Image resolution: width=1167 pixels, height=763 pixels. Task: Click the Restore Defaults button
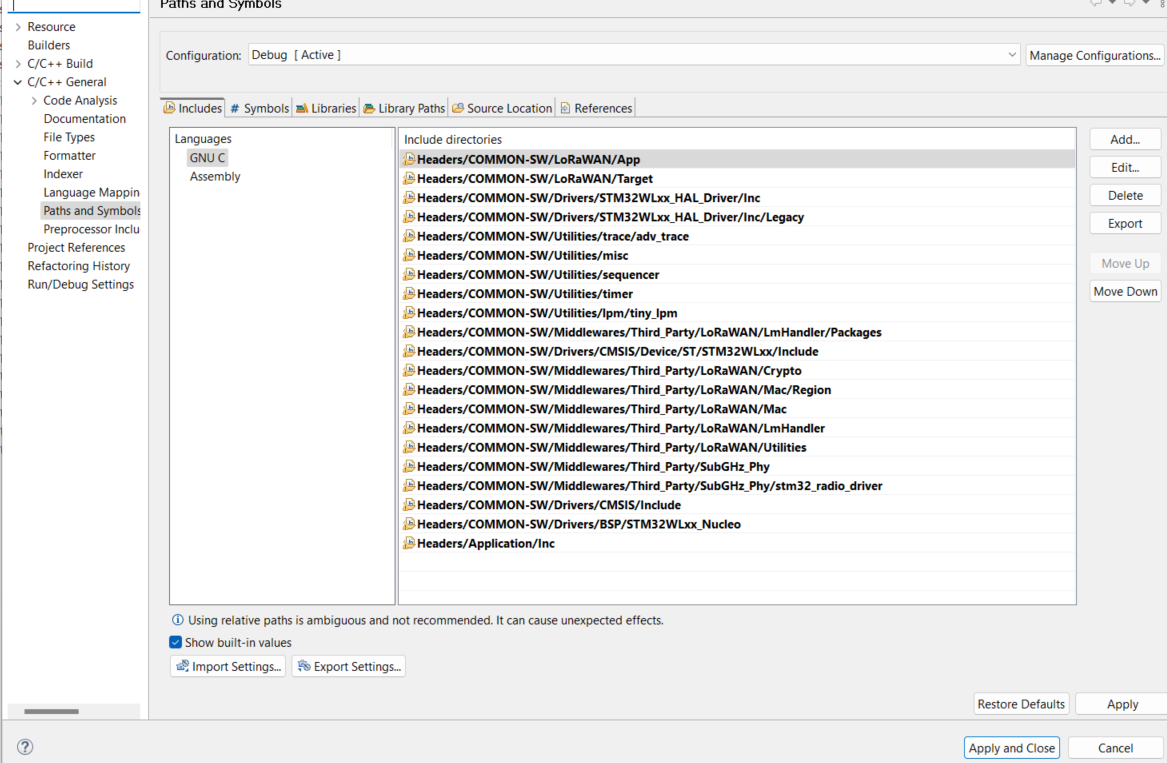point(1021,703)
